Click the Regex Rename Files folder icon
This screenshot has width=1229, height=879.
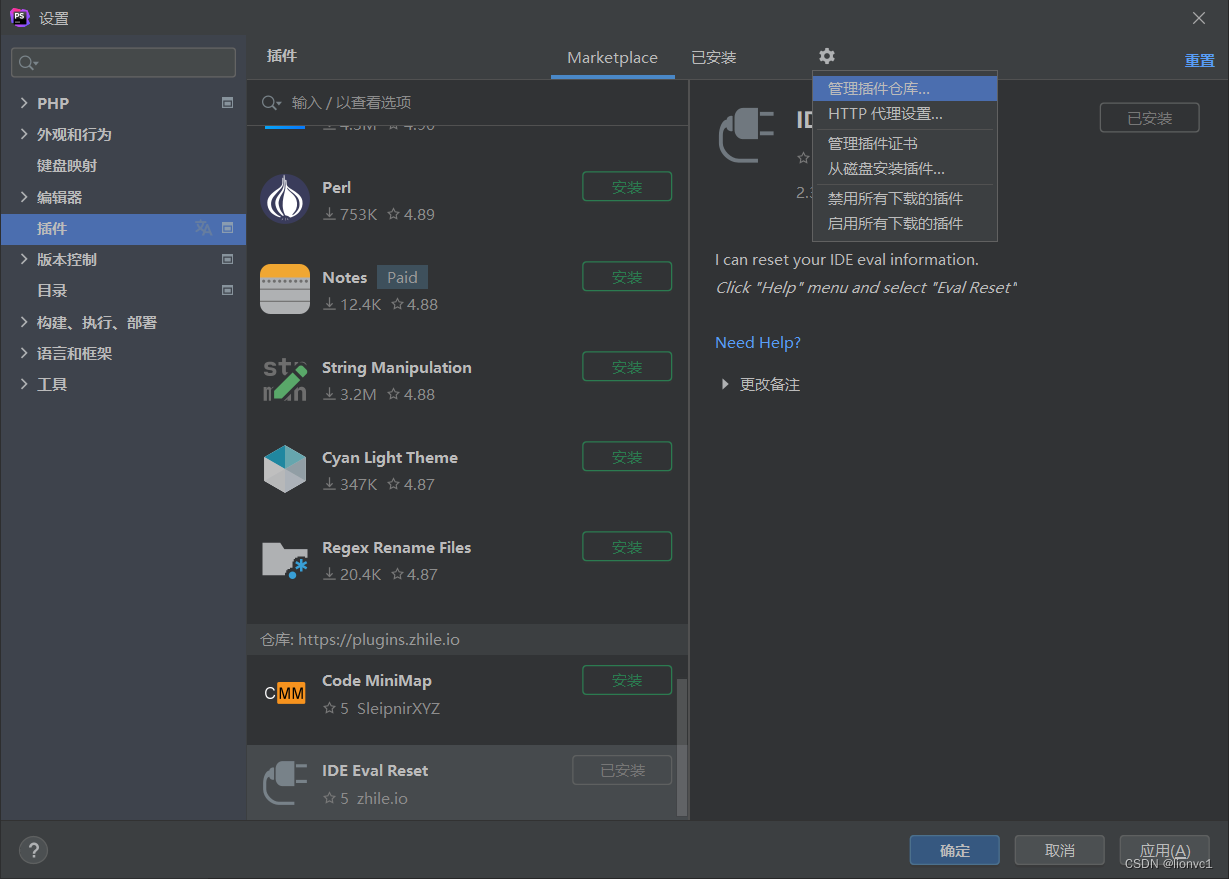[285, 560]
